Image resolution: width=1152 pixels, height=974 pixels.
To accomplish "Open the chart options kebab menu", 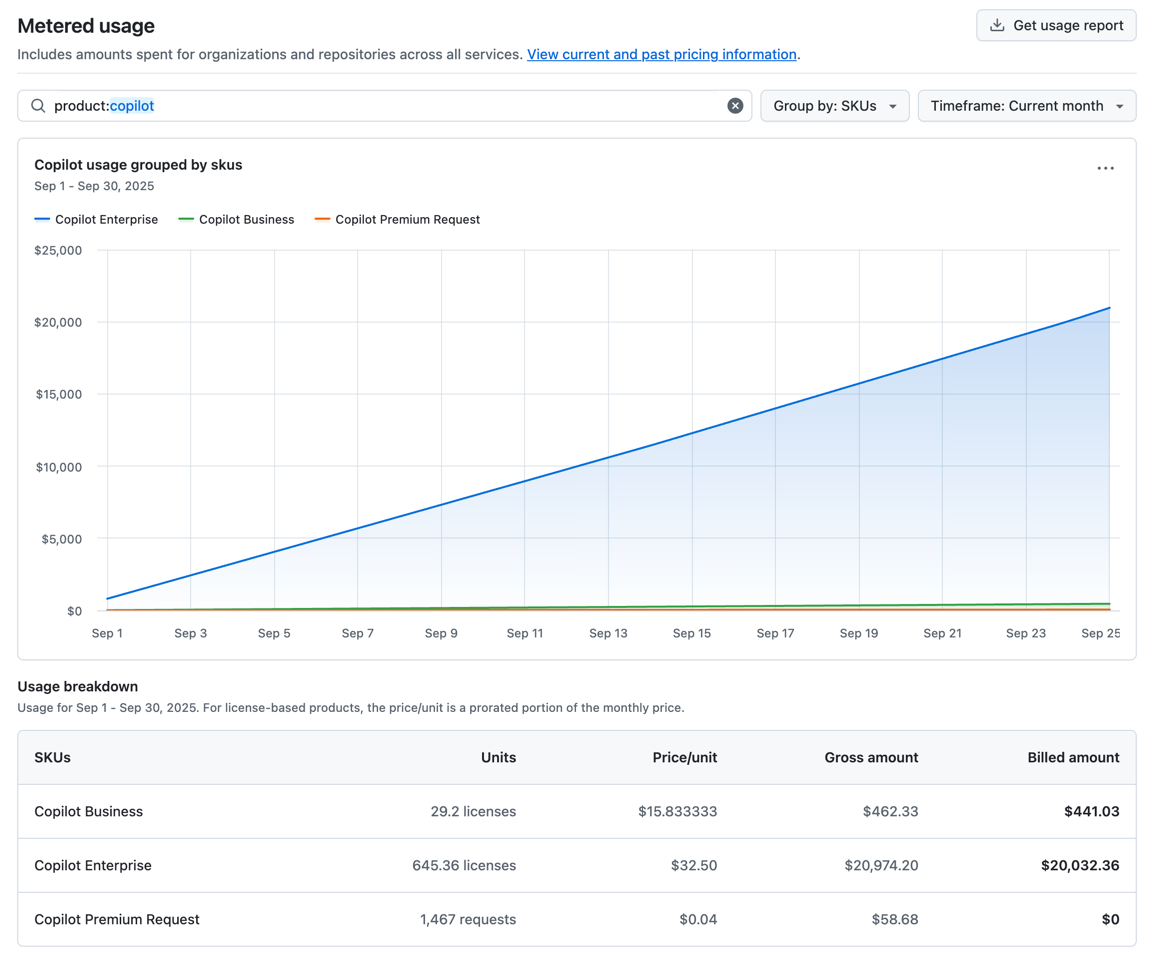I will [1105, 168].
